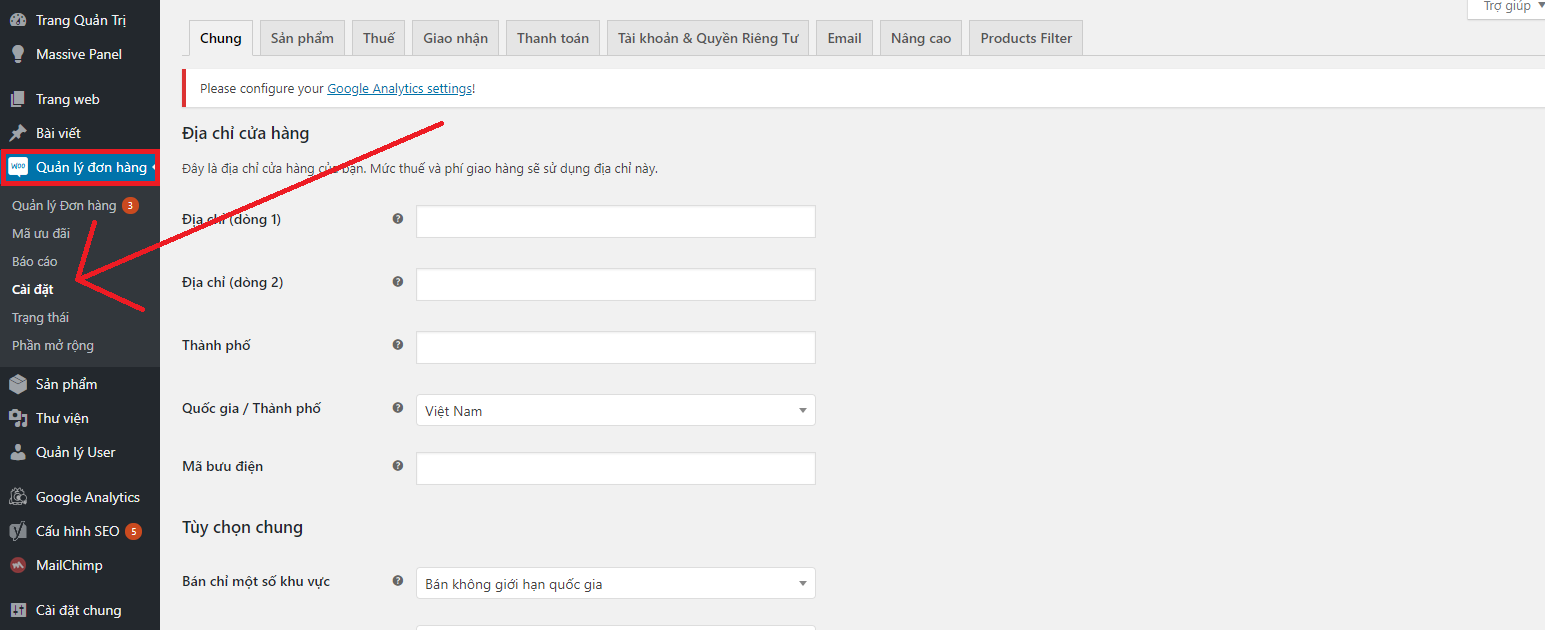Screen dimensions: 1545x630
Task: Open Quản lý User person icon
Action: (18, 452)
